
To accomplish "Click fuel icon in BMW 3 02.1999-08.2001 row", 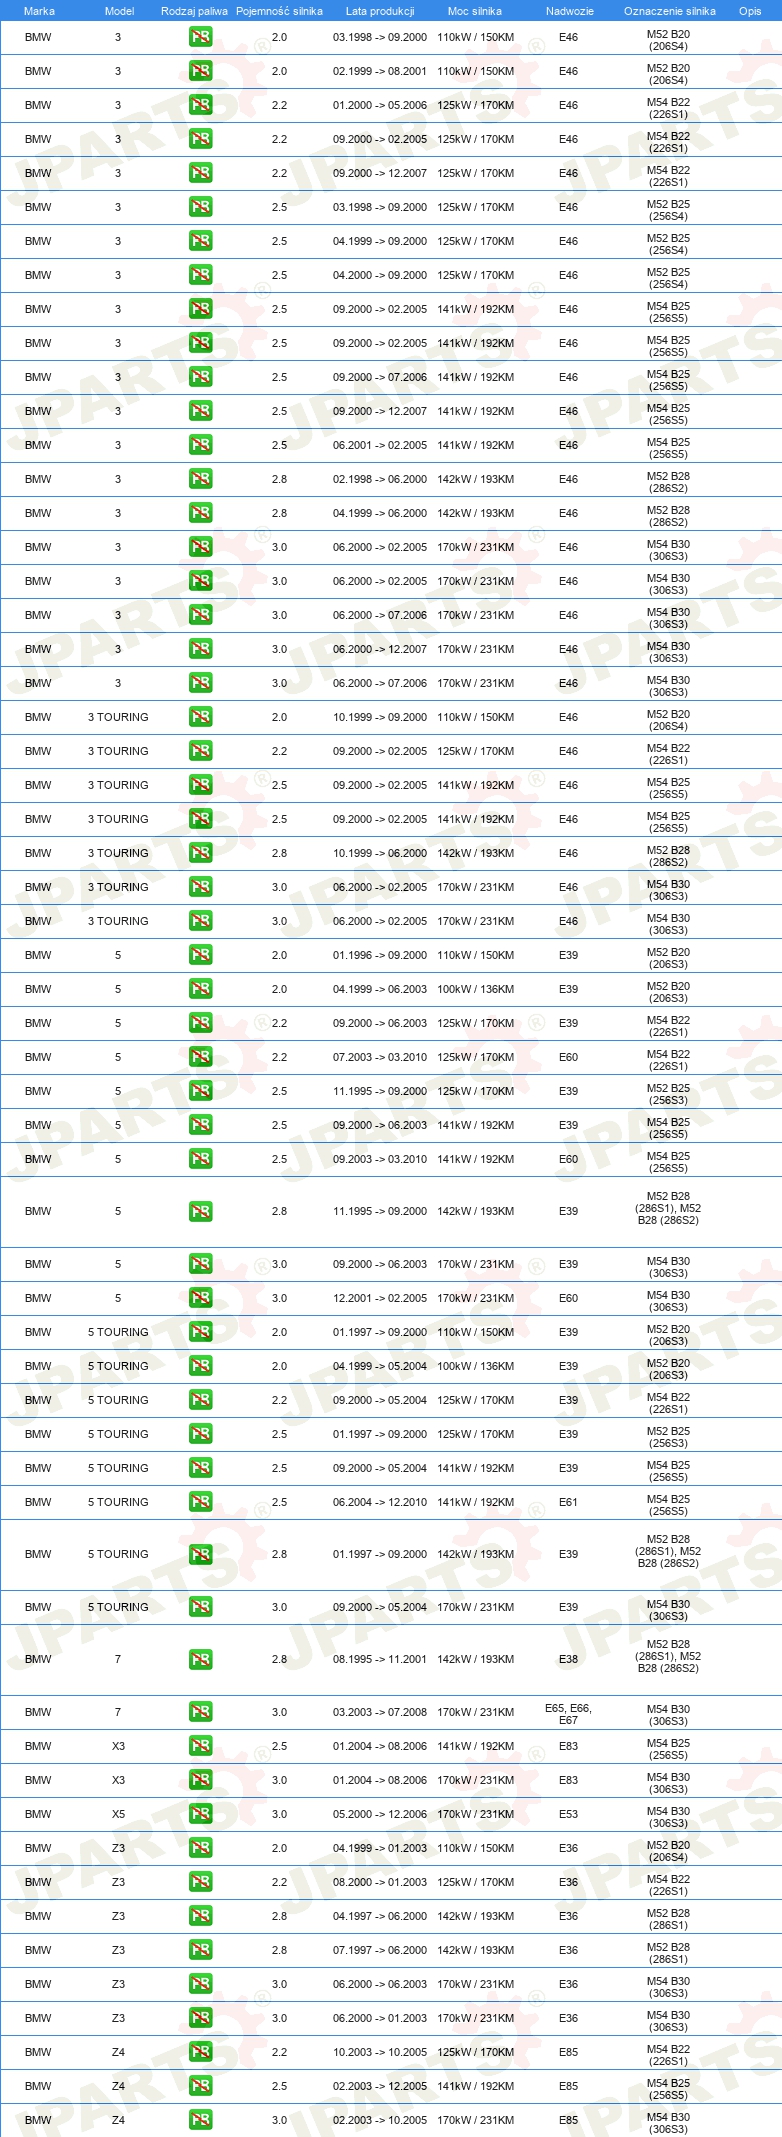I will [200, 71].
